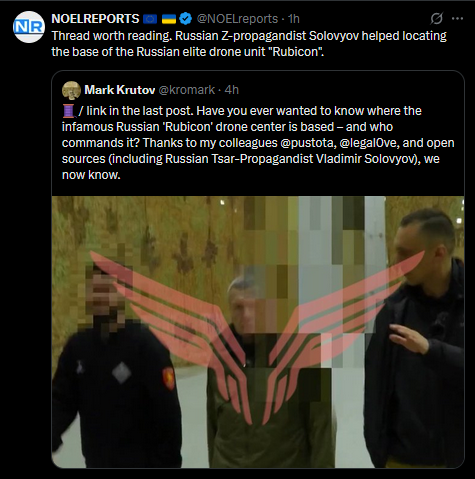Image resolution: width=475 pixels, height=479 pixels.
Task: Open Mark Krutov's round avatar
Action: tap(71, 90)
